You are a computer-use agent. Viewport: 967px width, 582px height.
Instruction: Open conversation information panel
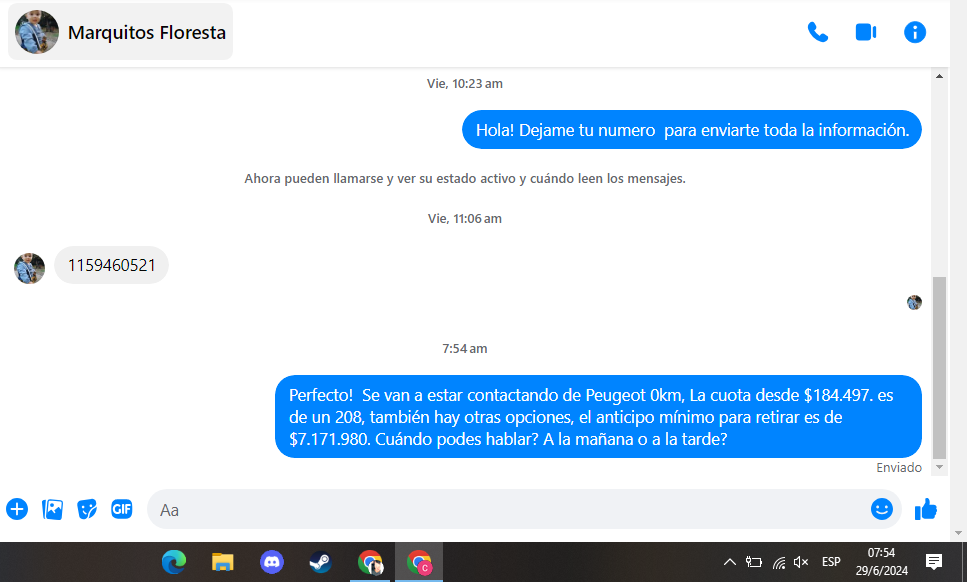tap(915, 32)
